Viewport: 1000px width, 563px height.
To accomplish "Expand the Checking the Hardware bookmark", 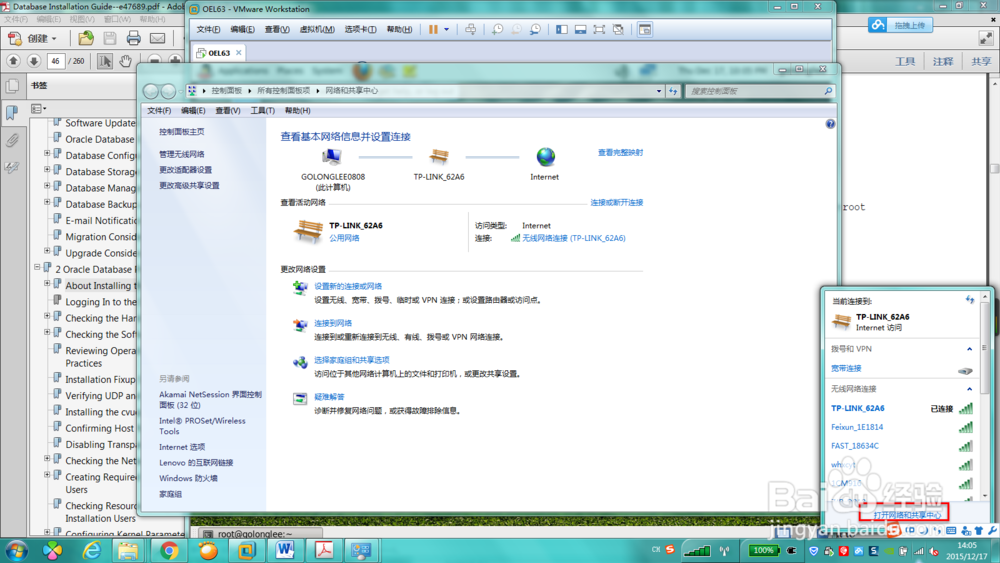I will [47, 316].
